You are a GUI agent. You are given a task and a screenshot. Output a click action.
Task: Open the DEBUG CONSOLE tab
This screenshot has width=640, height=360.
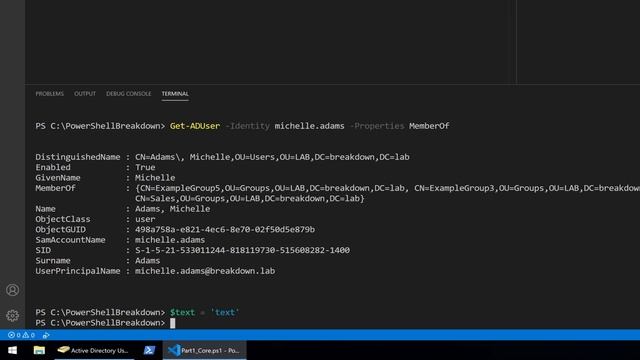pos(129,94)
